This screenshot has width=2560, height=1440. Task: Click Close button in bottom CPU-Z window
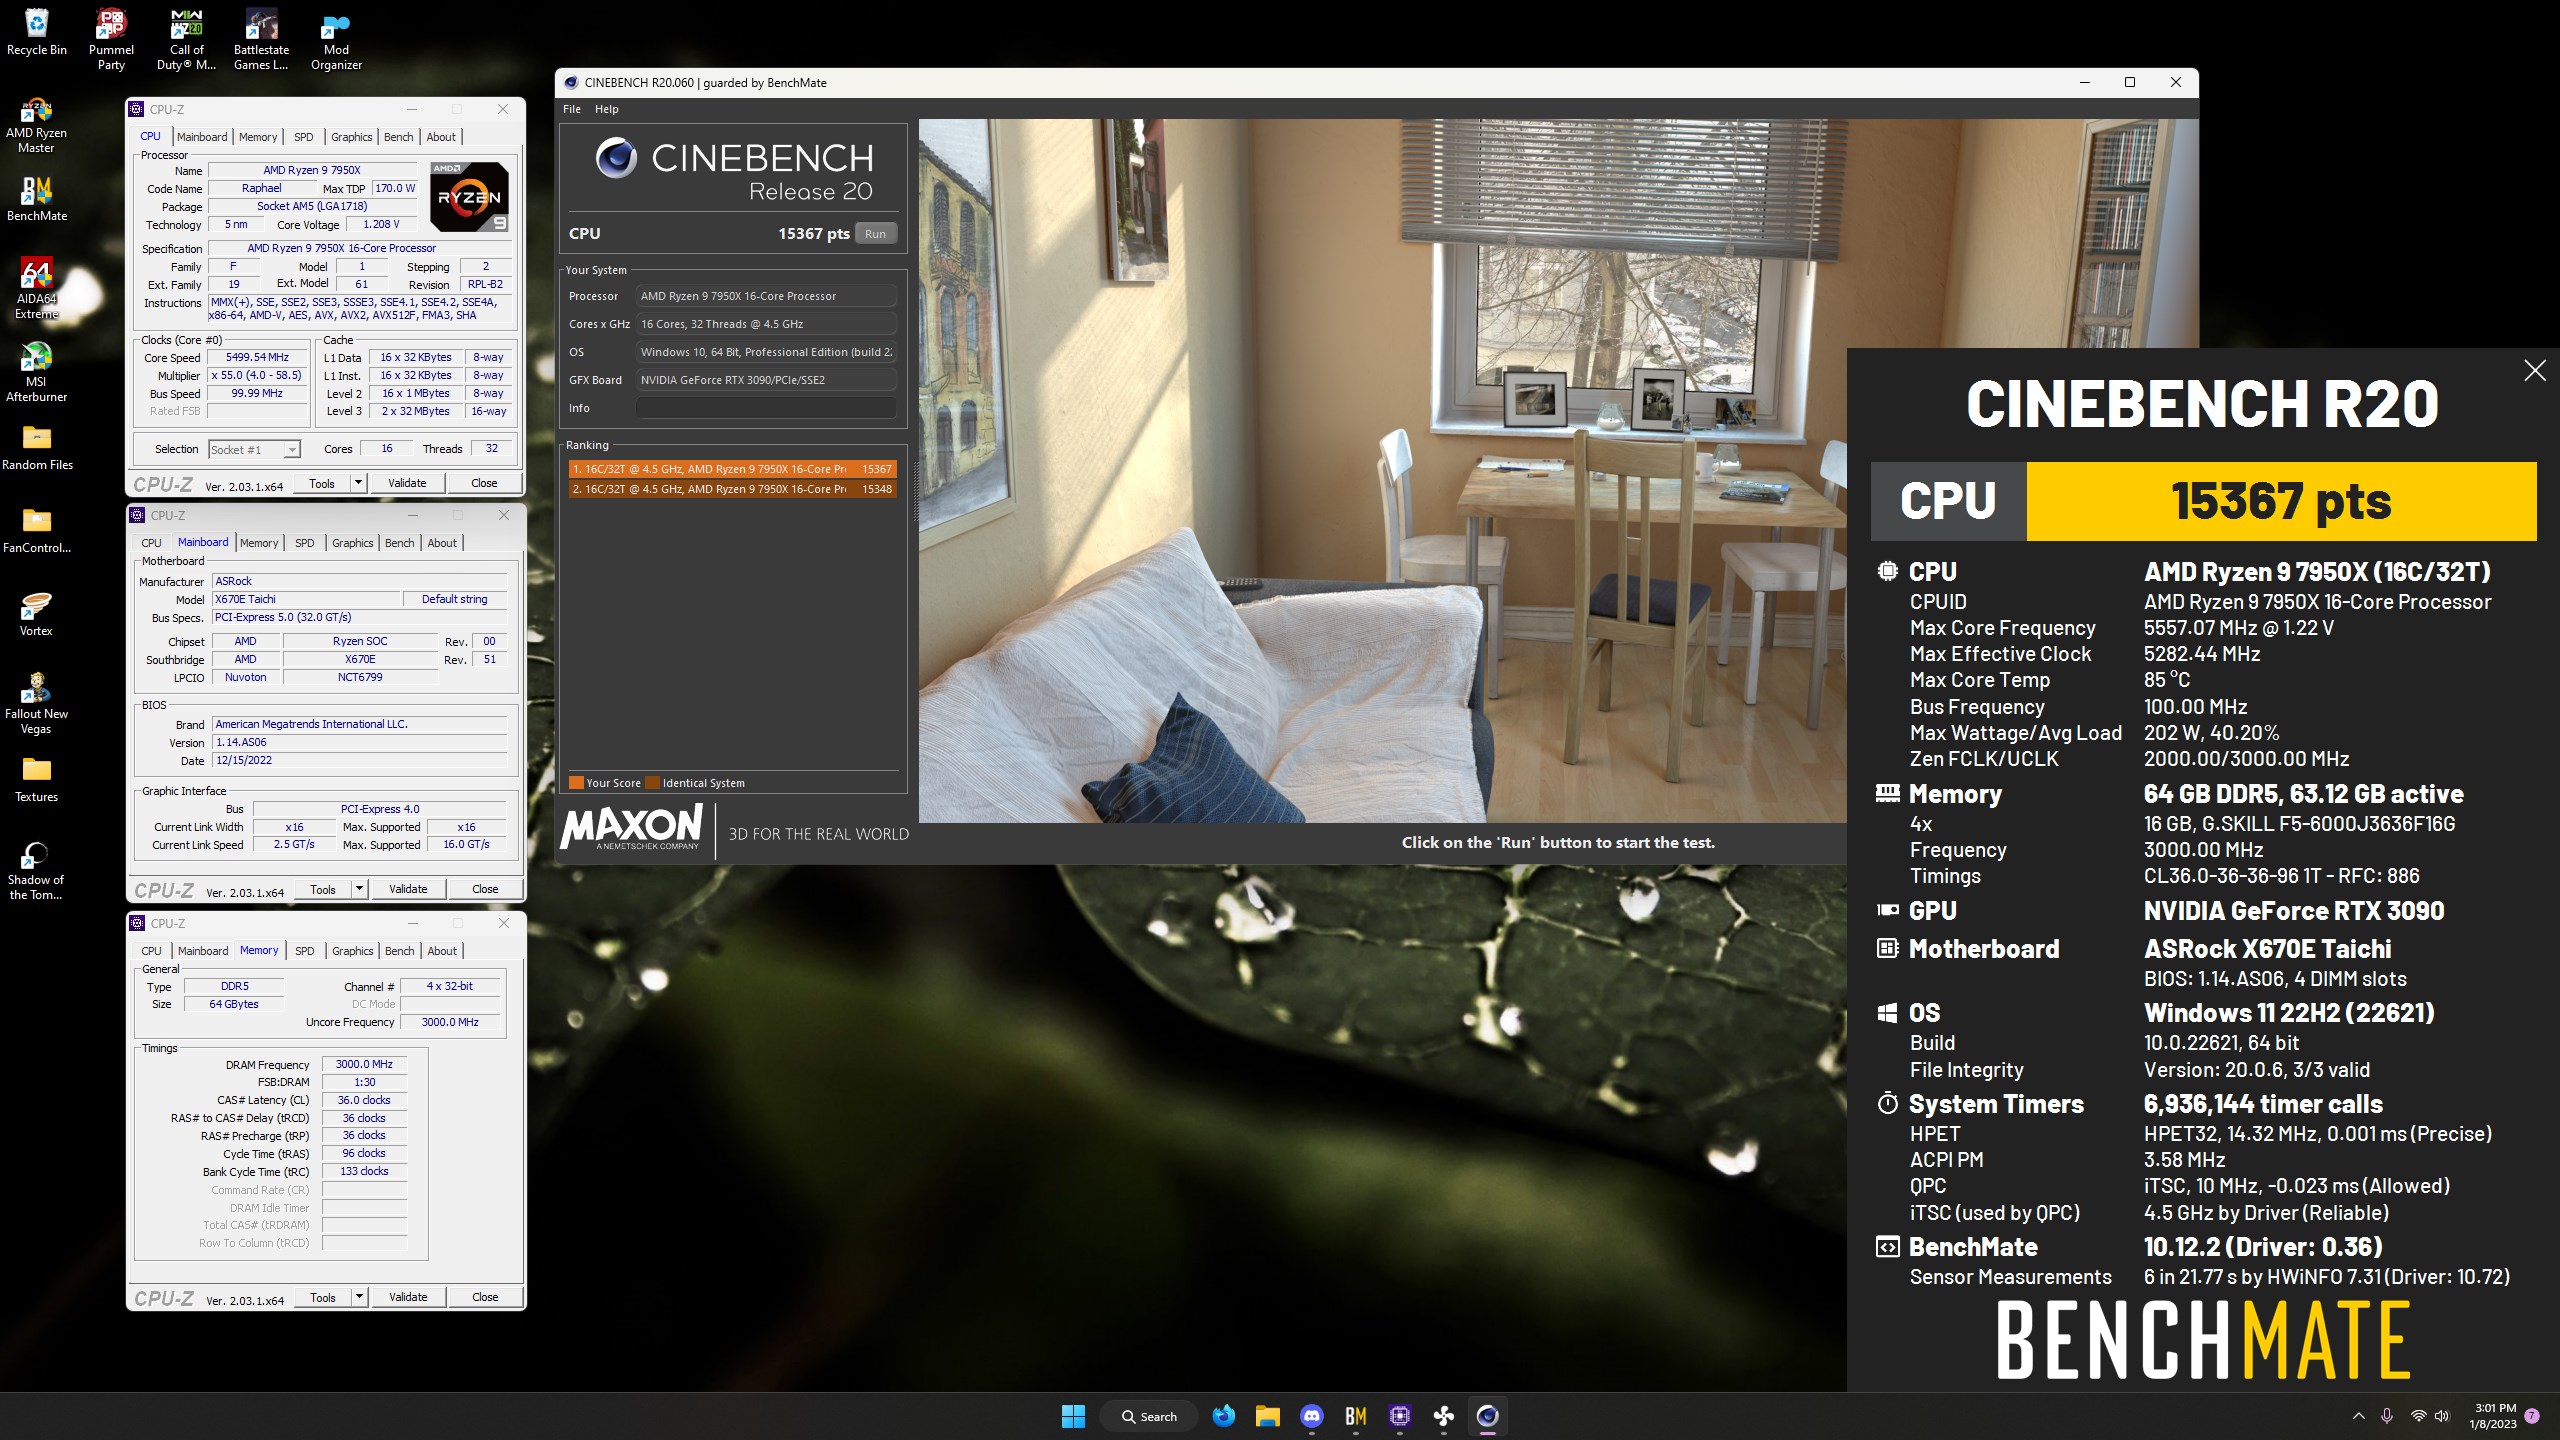pos(485,1297)
